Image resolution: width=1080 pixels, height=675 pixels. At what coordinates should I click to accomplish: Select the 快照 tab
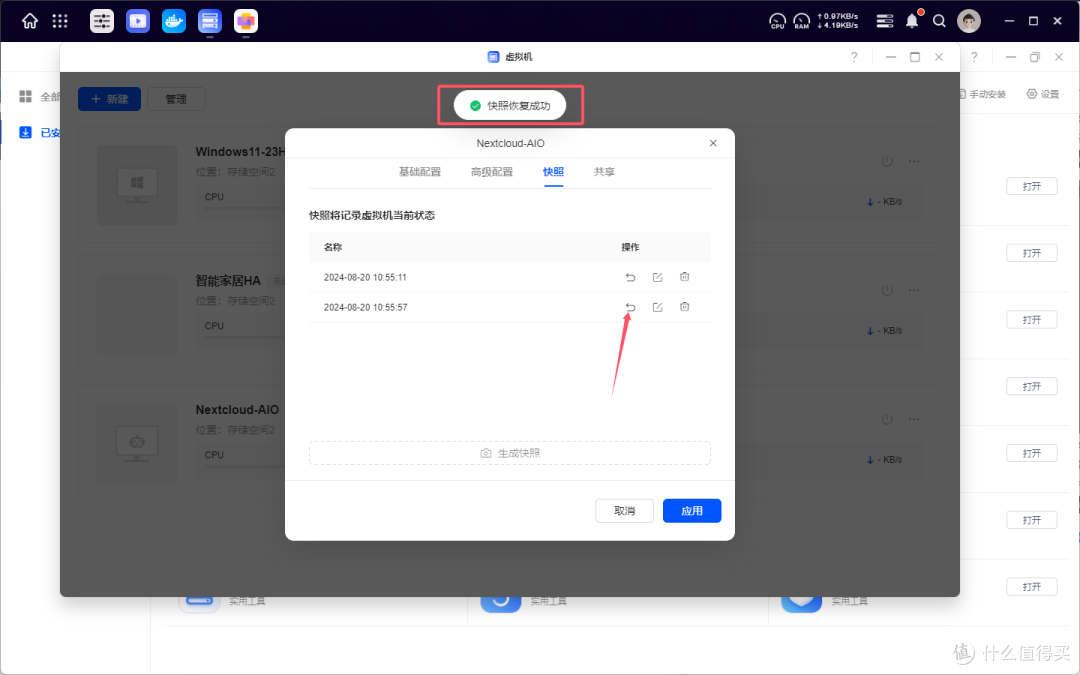pyautogui.click(x=553, y=172)
